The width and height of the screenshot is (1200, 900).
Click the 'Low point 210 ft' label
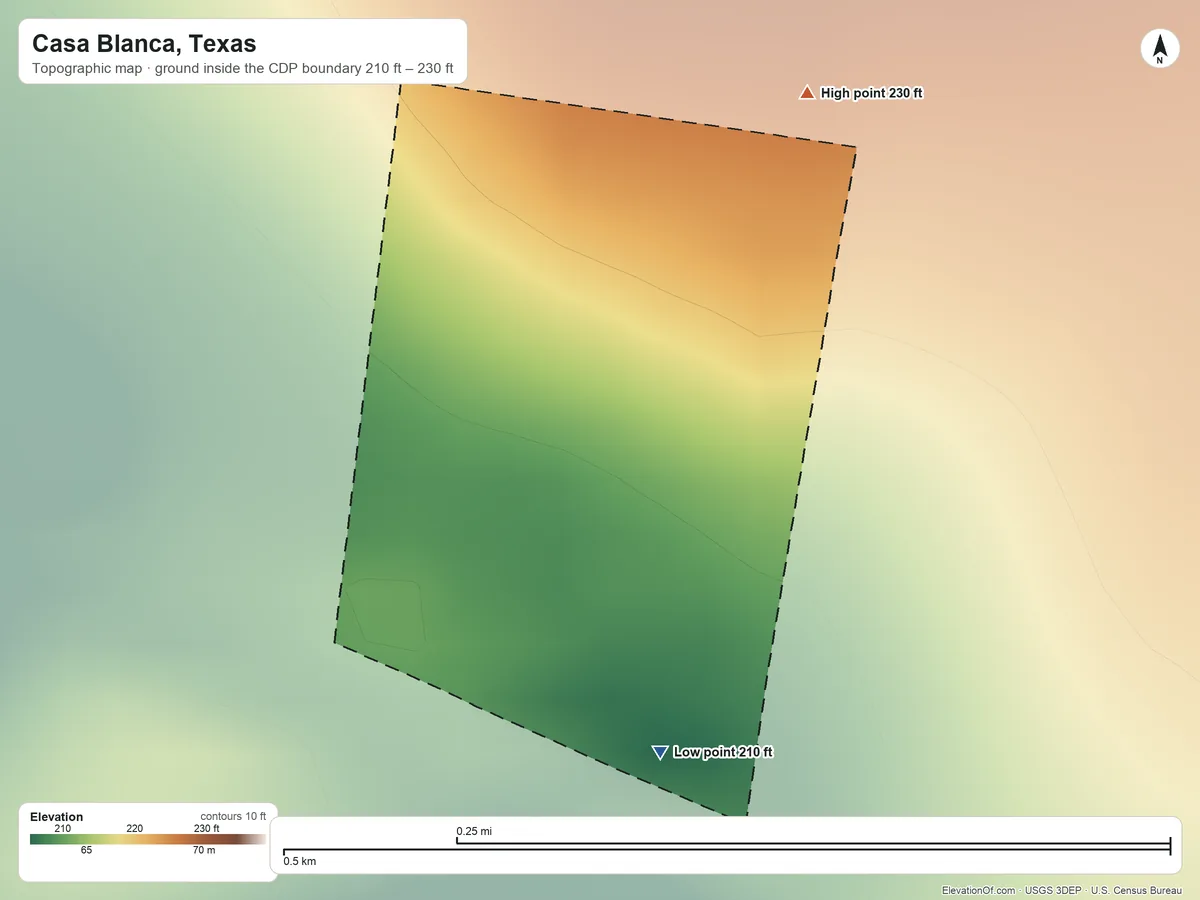[723, 752]
